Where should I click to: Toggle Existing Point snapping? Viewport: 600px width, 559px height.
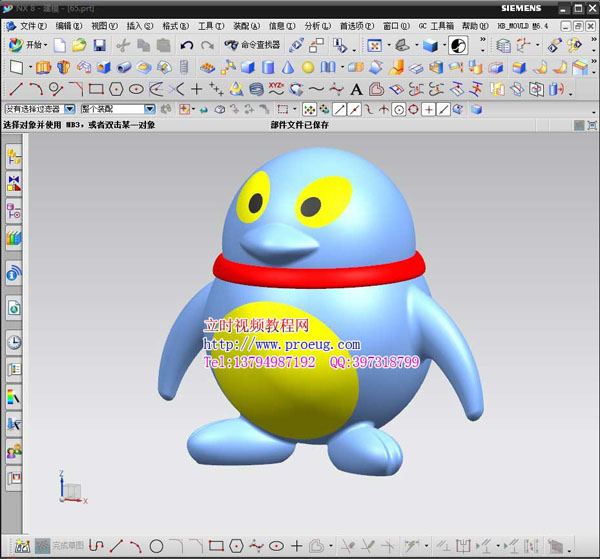click(429, 110)
